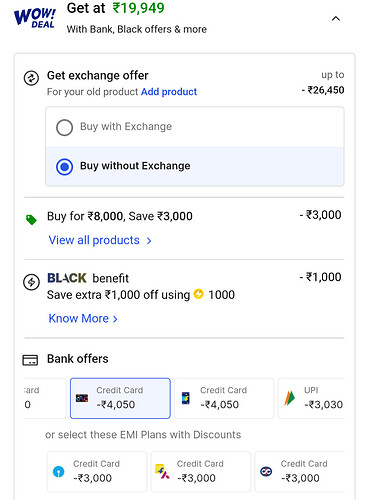
Task: Click the 'Bank offers' heading
Action: (78, 359)
